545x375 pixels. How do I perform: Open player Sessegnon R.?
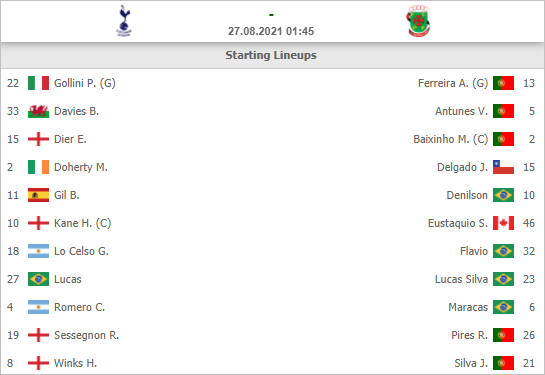87,335
